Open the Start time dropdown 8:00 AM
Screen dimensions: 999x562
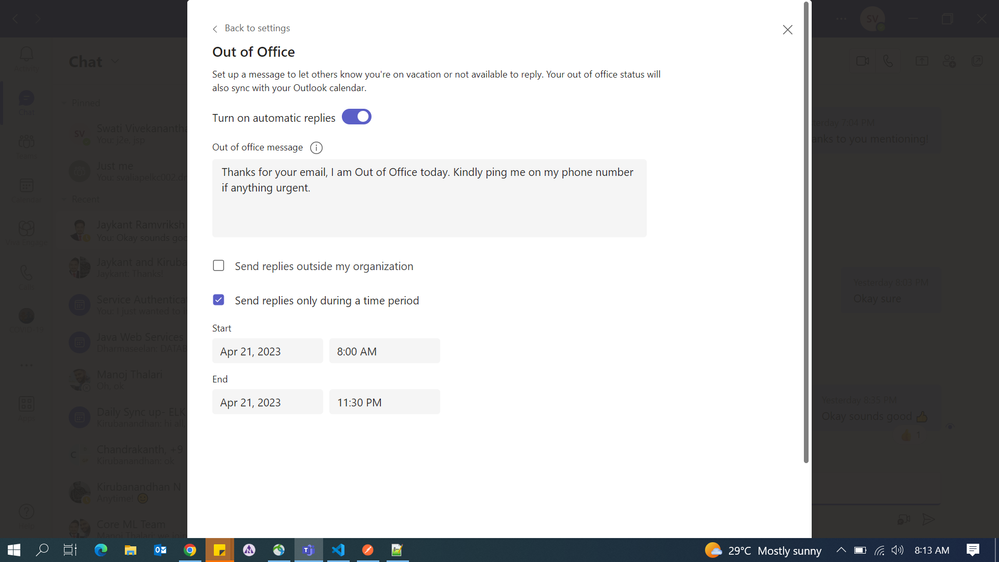coord(384,351)
